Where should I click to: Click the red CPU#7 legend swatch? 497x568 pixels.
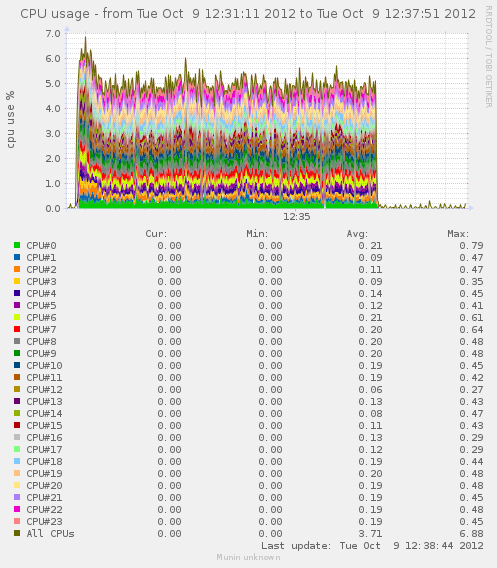[x=17, y=329]
